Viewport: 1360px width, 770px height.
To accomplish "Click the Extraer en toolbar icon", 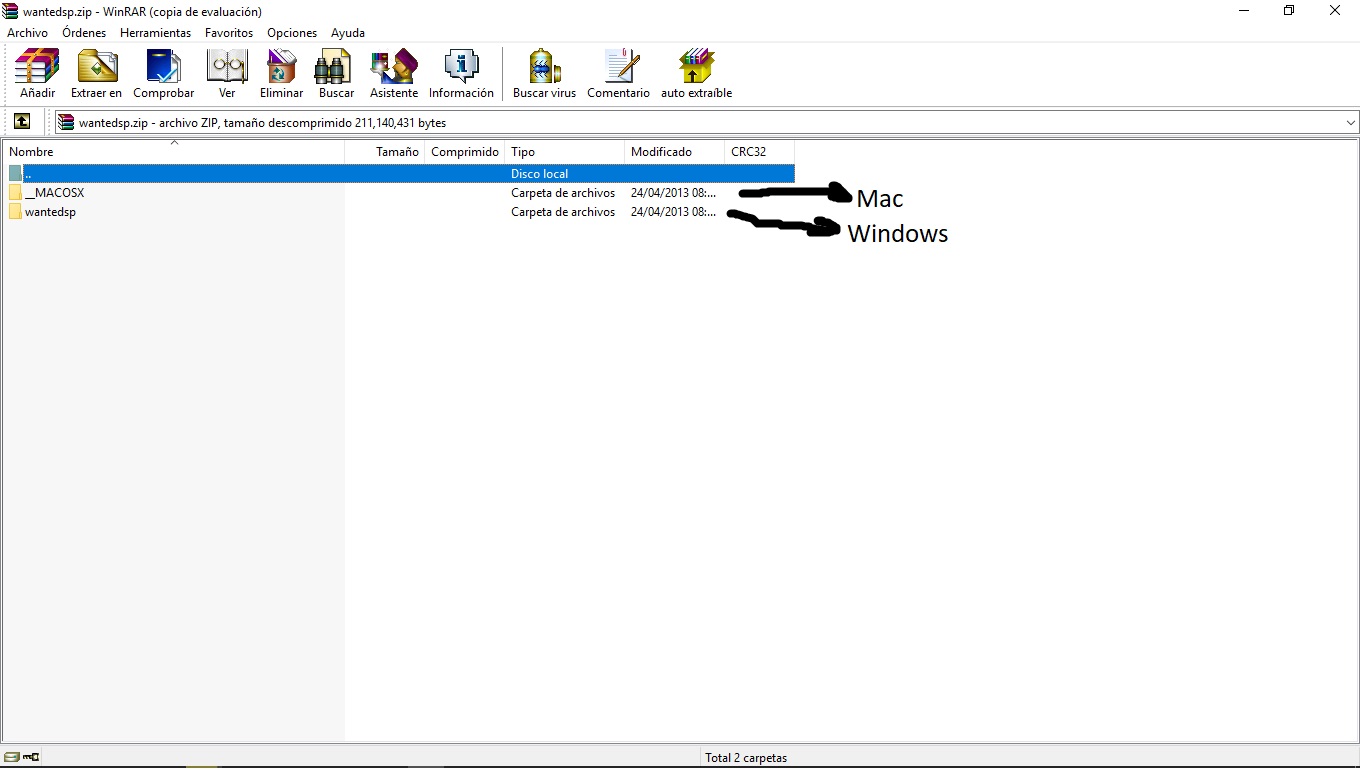I will pyautogui.click(x=97, y=67).
